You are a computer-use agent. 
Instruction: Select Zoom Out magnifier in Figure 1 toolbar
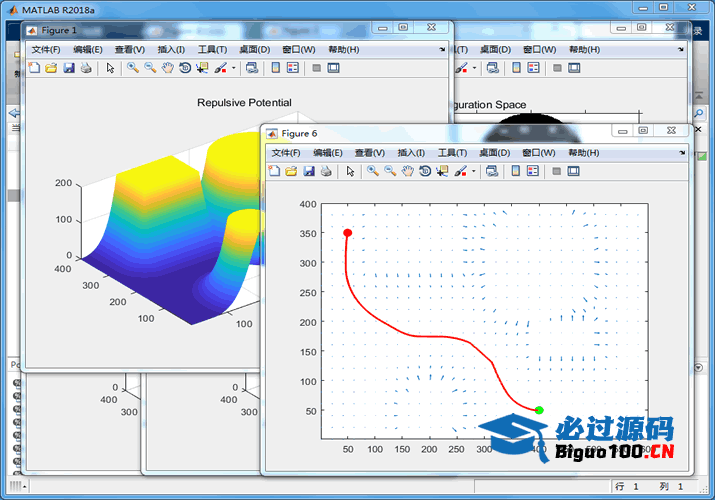150,68
